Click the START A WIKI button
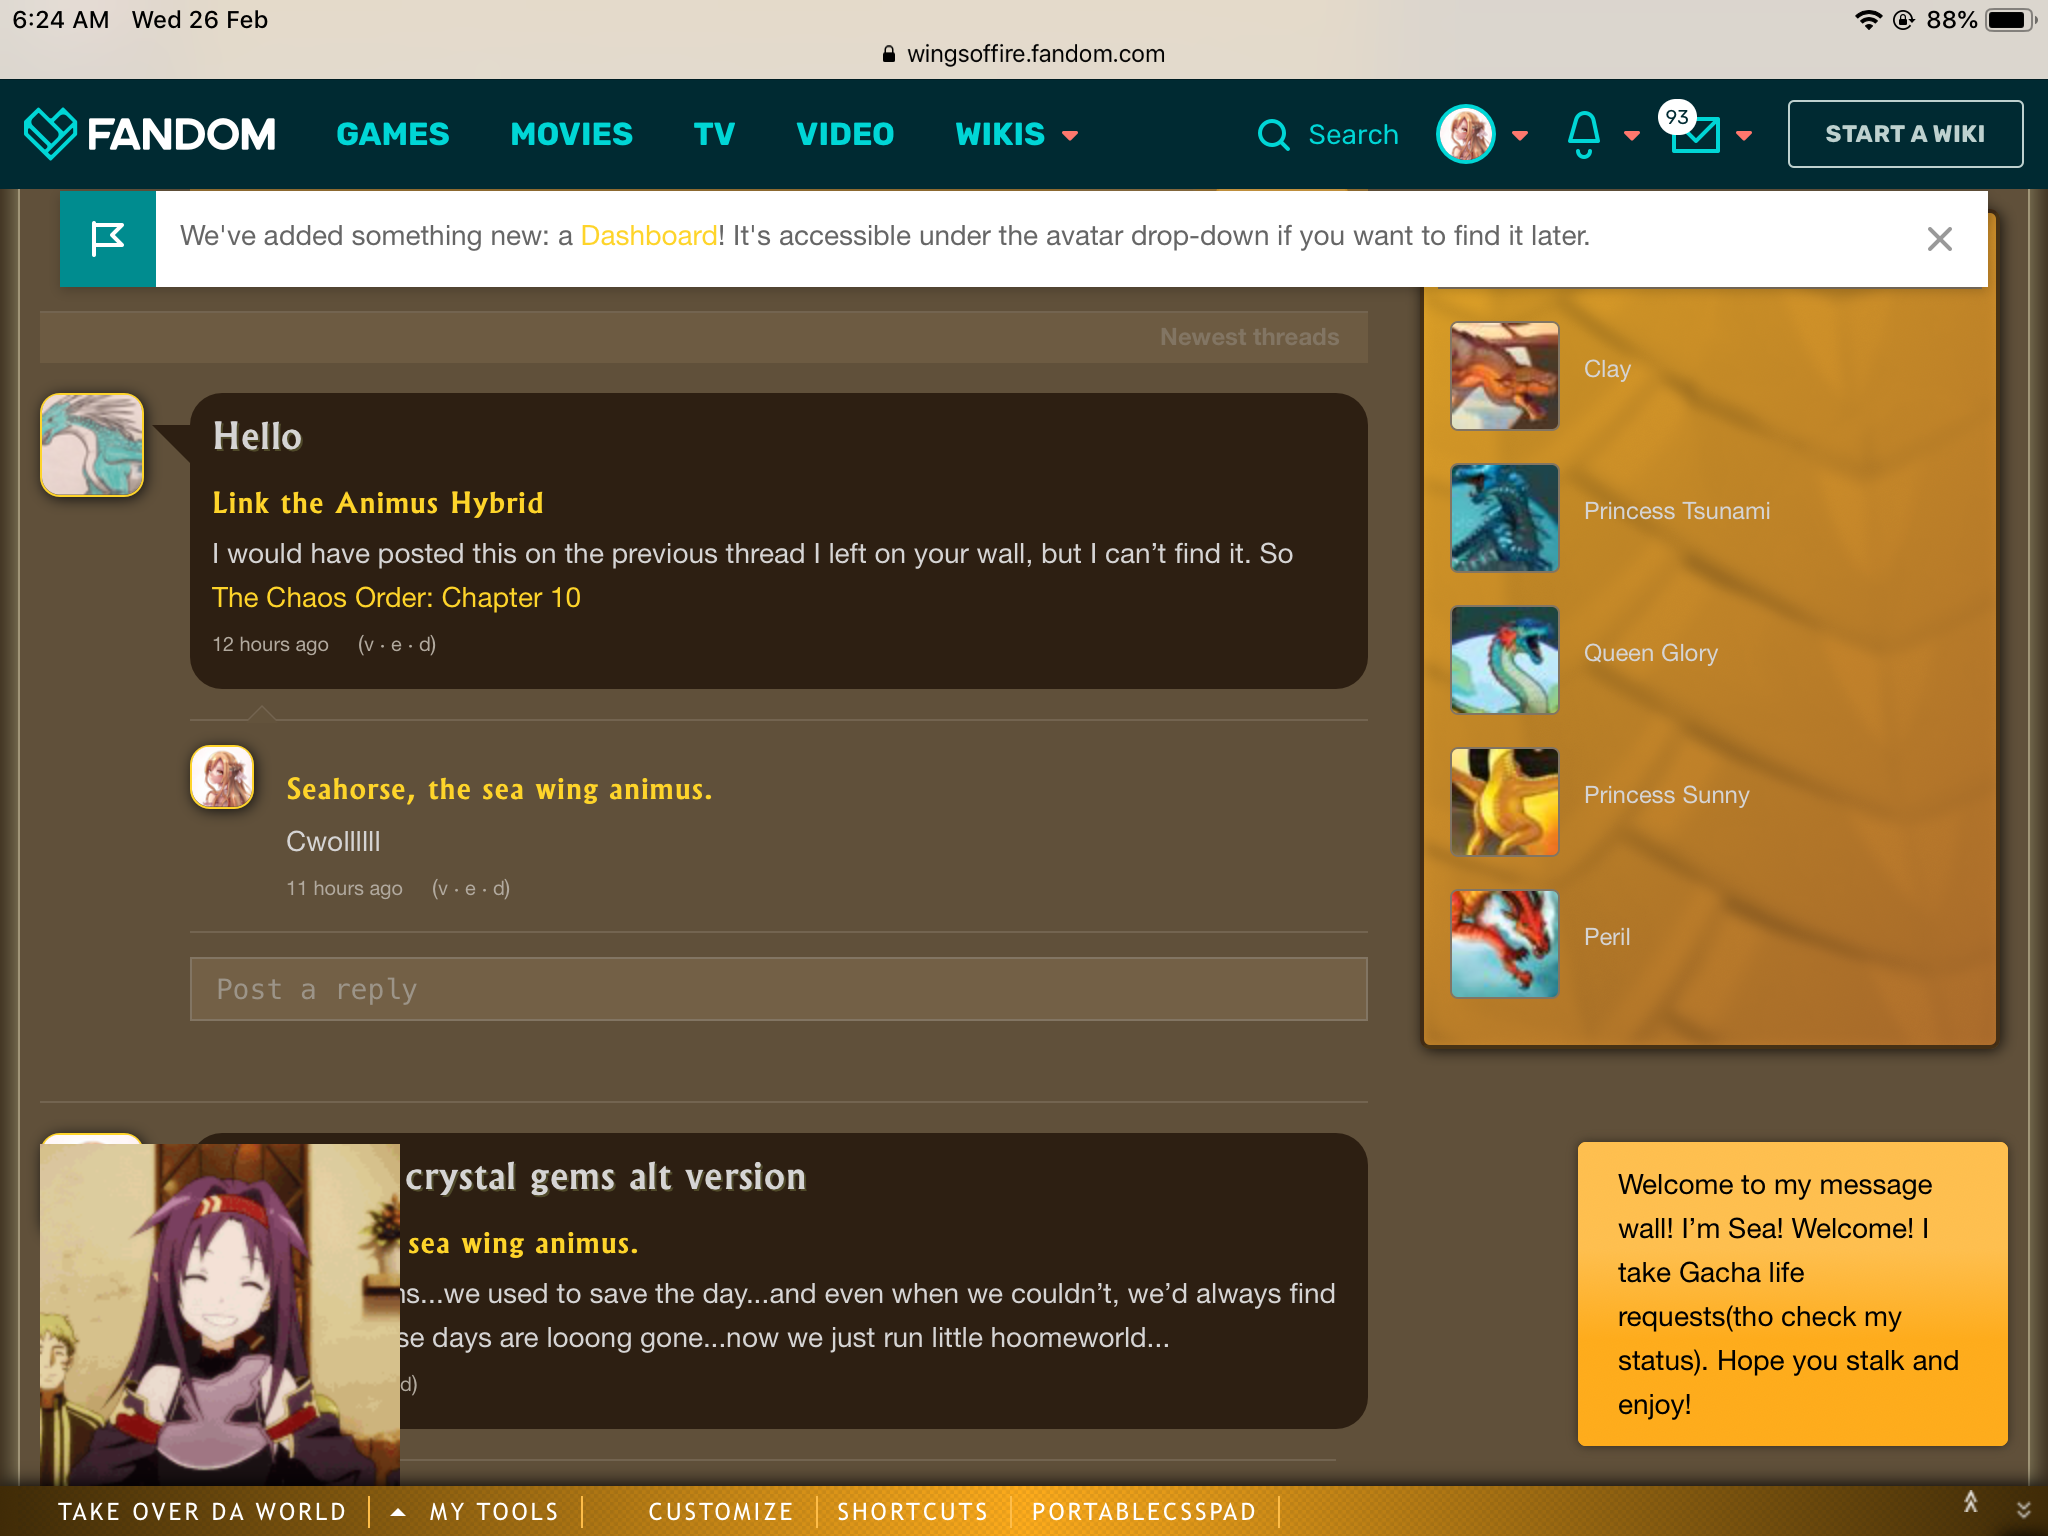 1905,134
